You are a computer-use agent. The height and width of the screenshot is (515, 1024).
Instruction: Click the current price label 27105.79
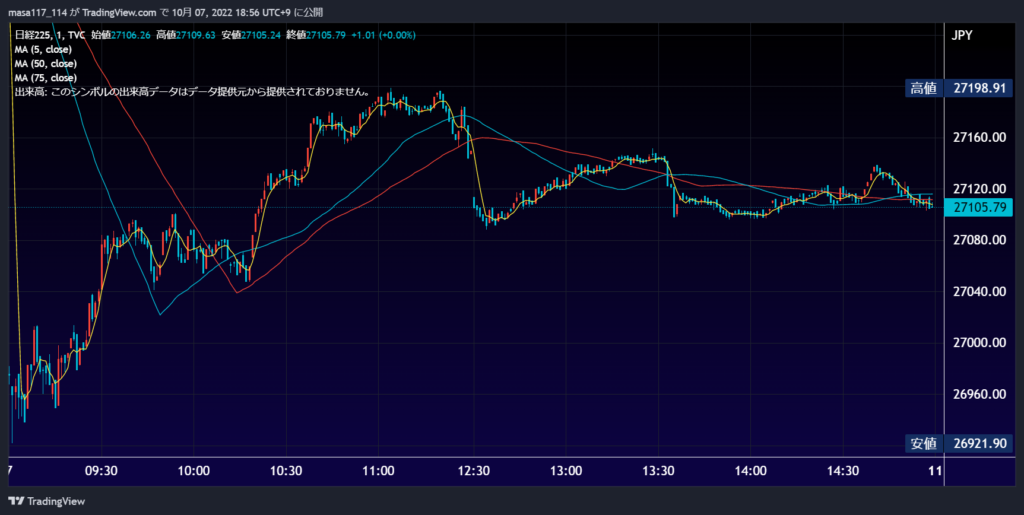[x=980, y=208]
